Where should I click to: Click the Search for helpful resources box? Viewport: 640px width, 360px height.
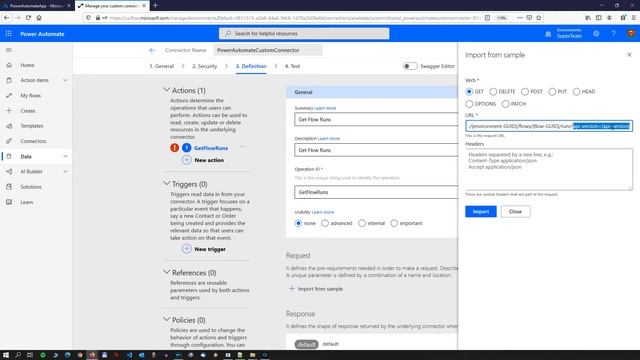tap(304, 33)
